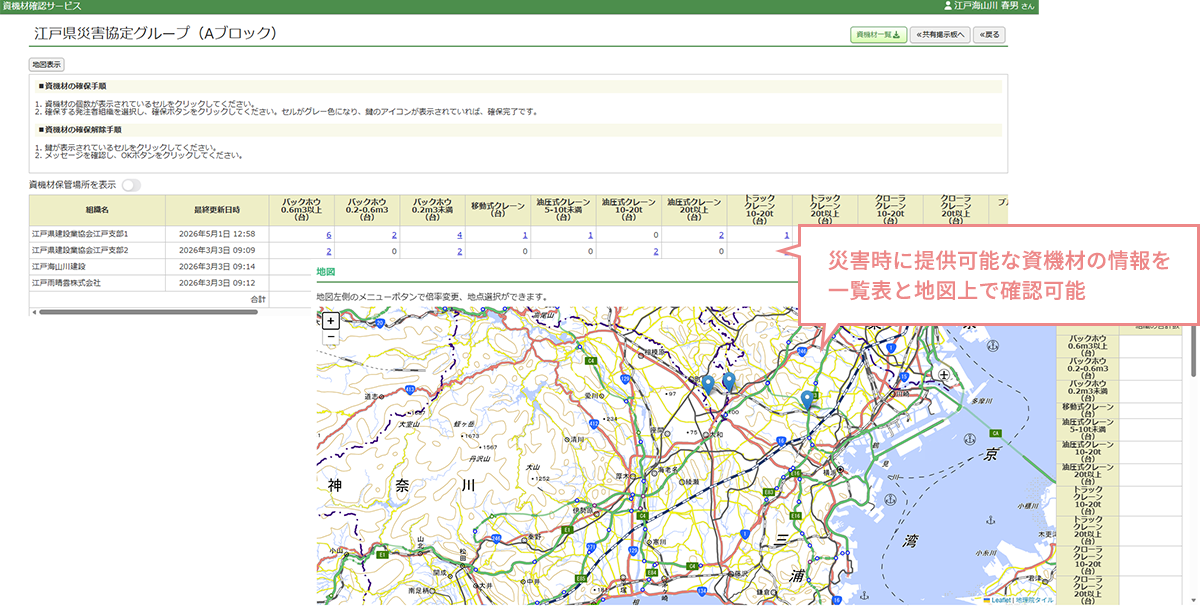Zoom in the map with plus button

pyautogui.click(x=331, y=321)
